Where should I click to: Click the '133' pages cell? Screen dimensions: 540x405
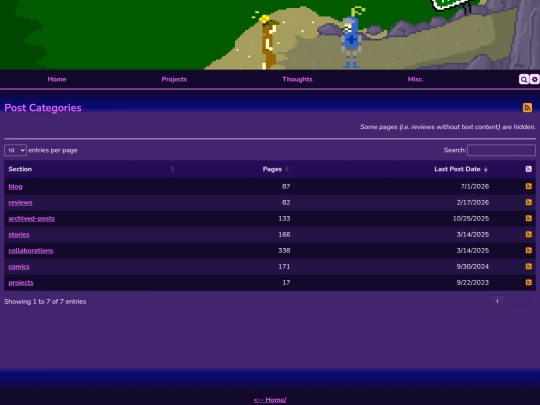pos(284,218)
